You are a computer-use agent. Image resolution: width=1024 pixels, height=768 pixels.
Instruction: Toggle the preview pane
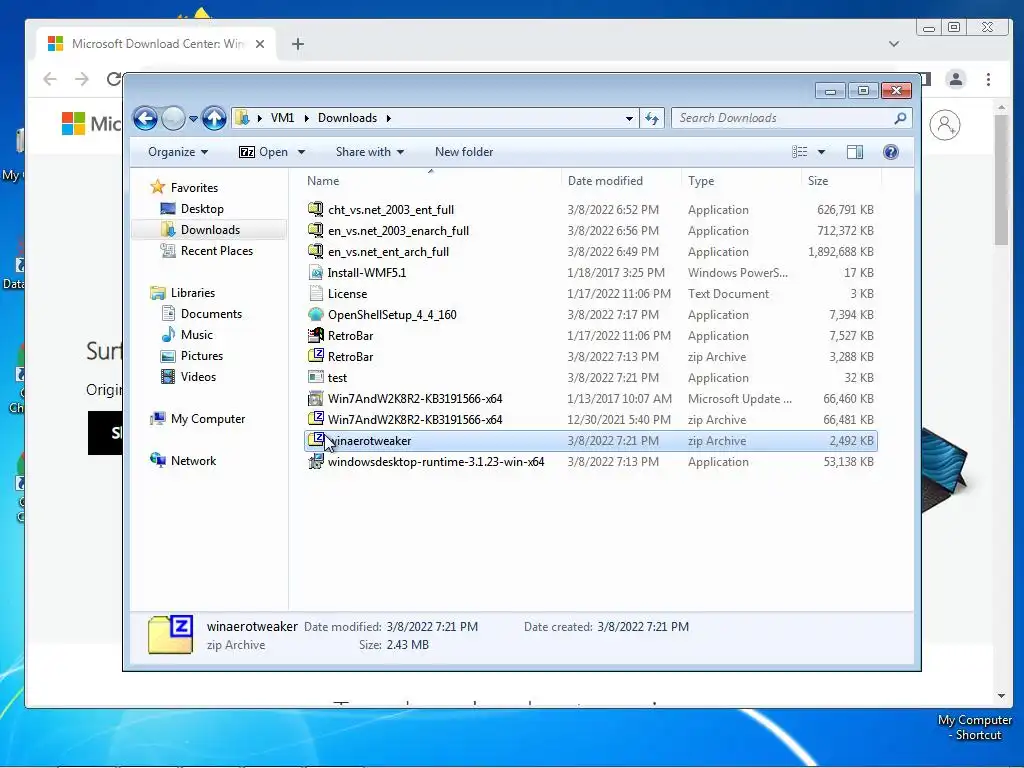pos(854,152)
